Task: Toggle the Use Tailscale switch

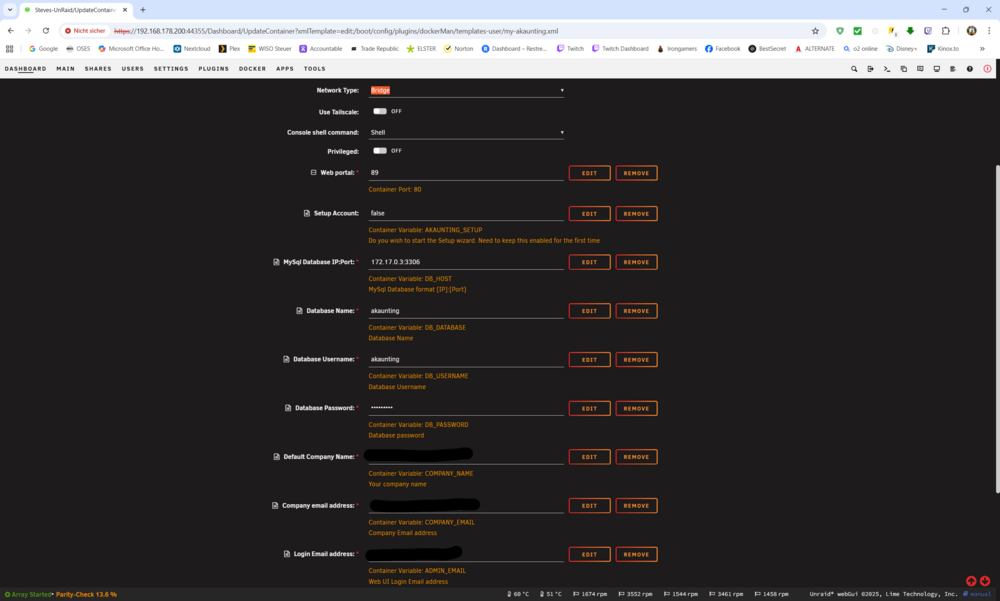Action: (x=380, y=111)
